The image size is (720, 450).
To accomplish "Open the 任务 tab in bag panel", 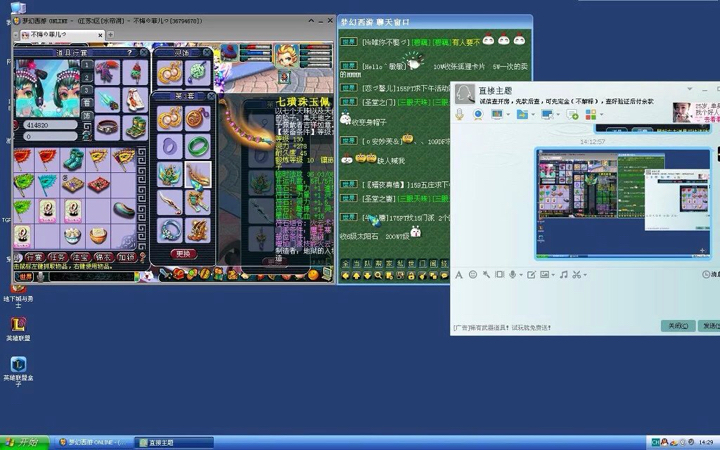I will [x=57, y=257].
